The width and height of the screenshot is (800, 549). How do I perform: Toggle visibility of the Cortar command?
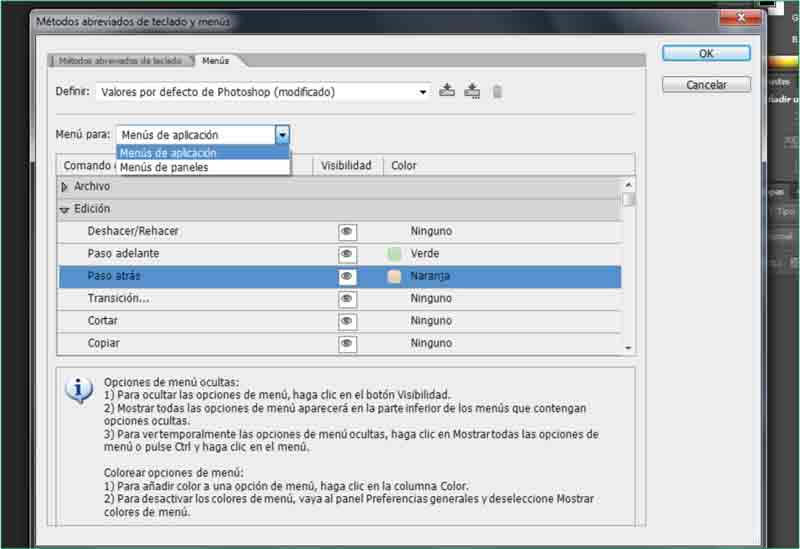(x=347, y=321)
